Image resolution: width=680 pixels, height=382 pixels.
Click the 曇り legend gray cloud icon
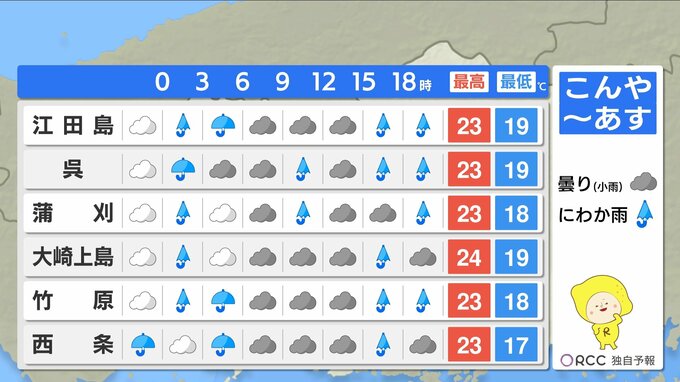(x=644, y=182)
